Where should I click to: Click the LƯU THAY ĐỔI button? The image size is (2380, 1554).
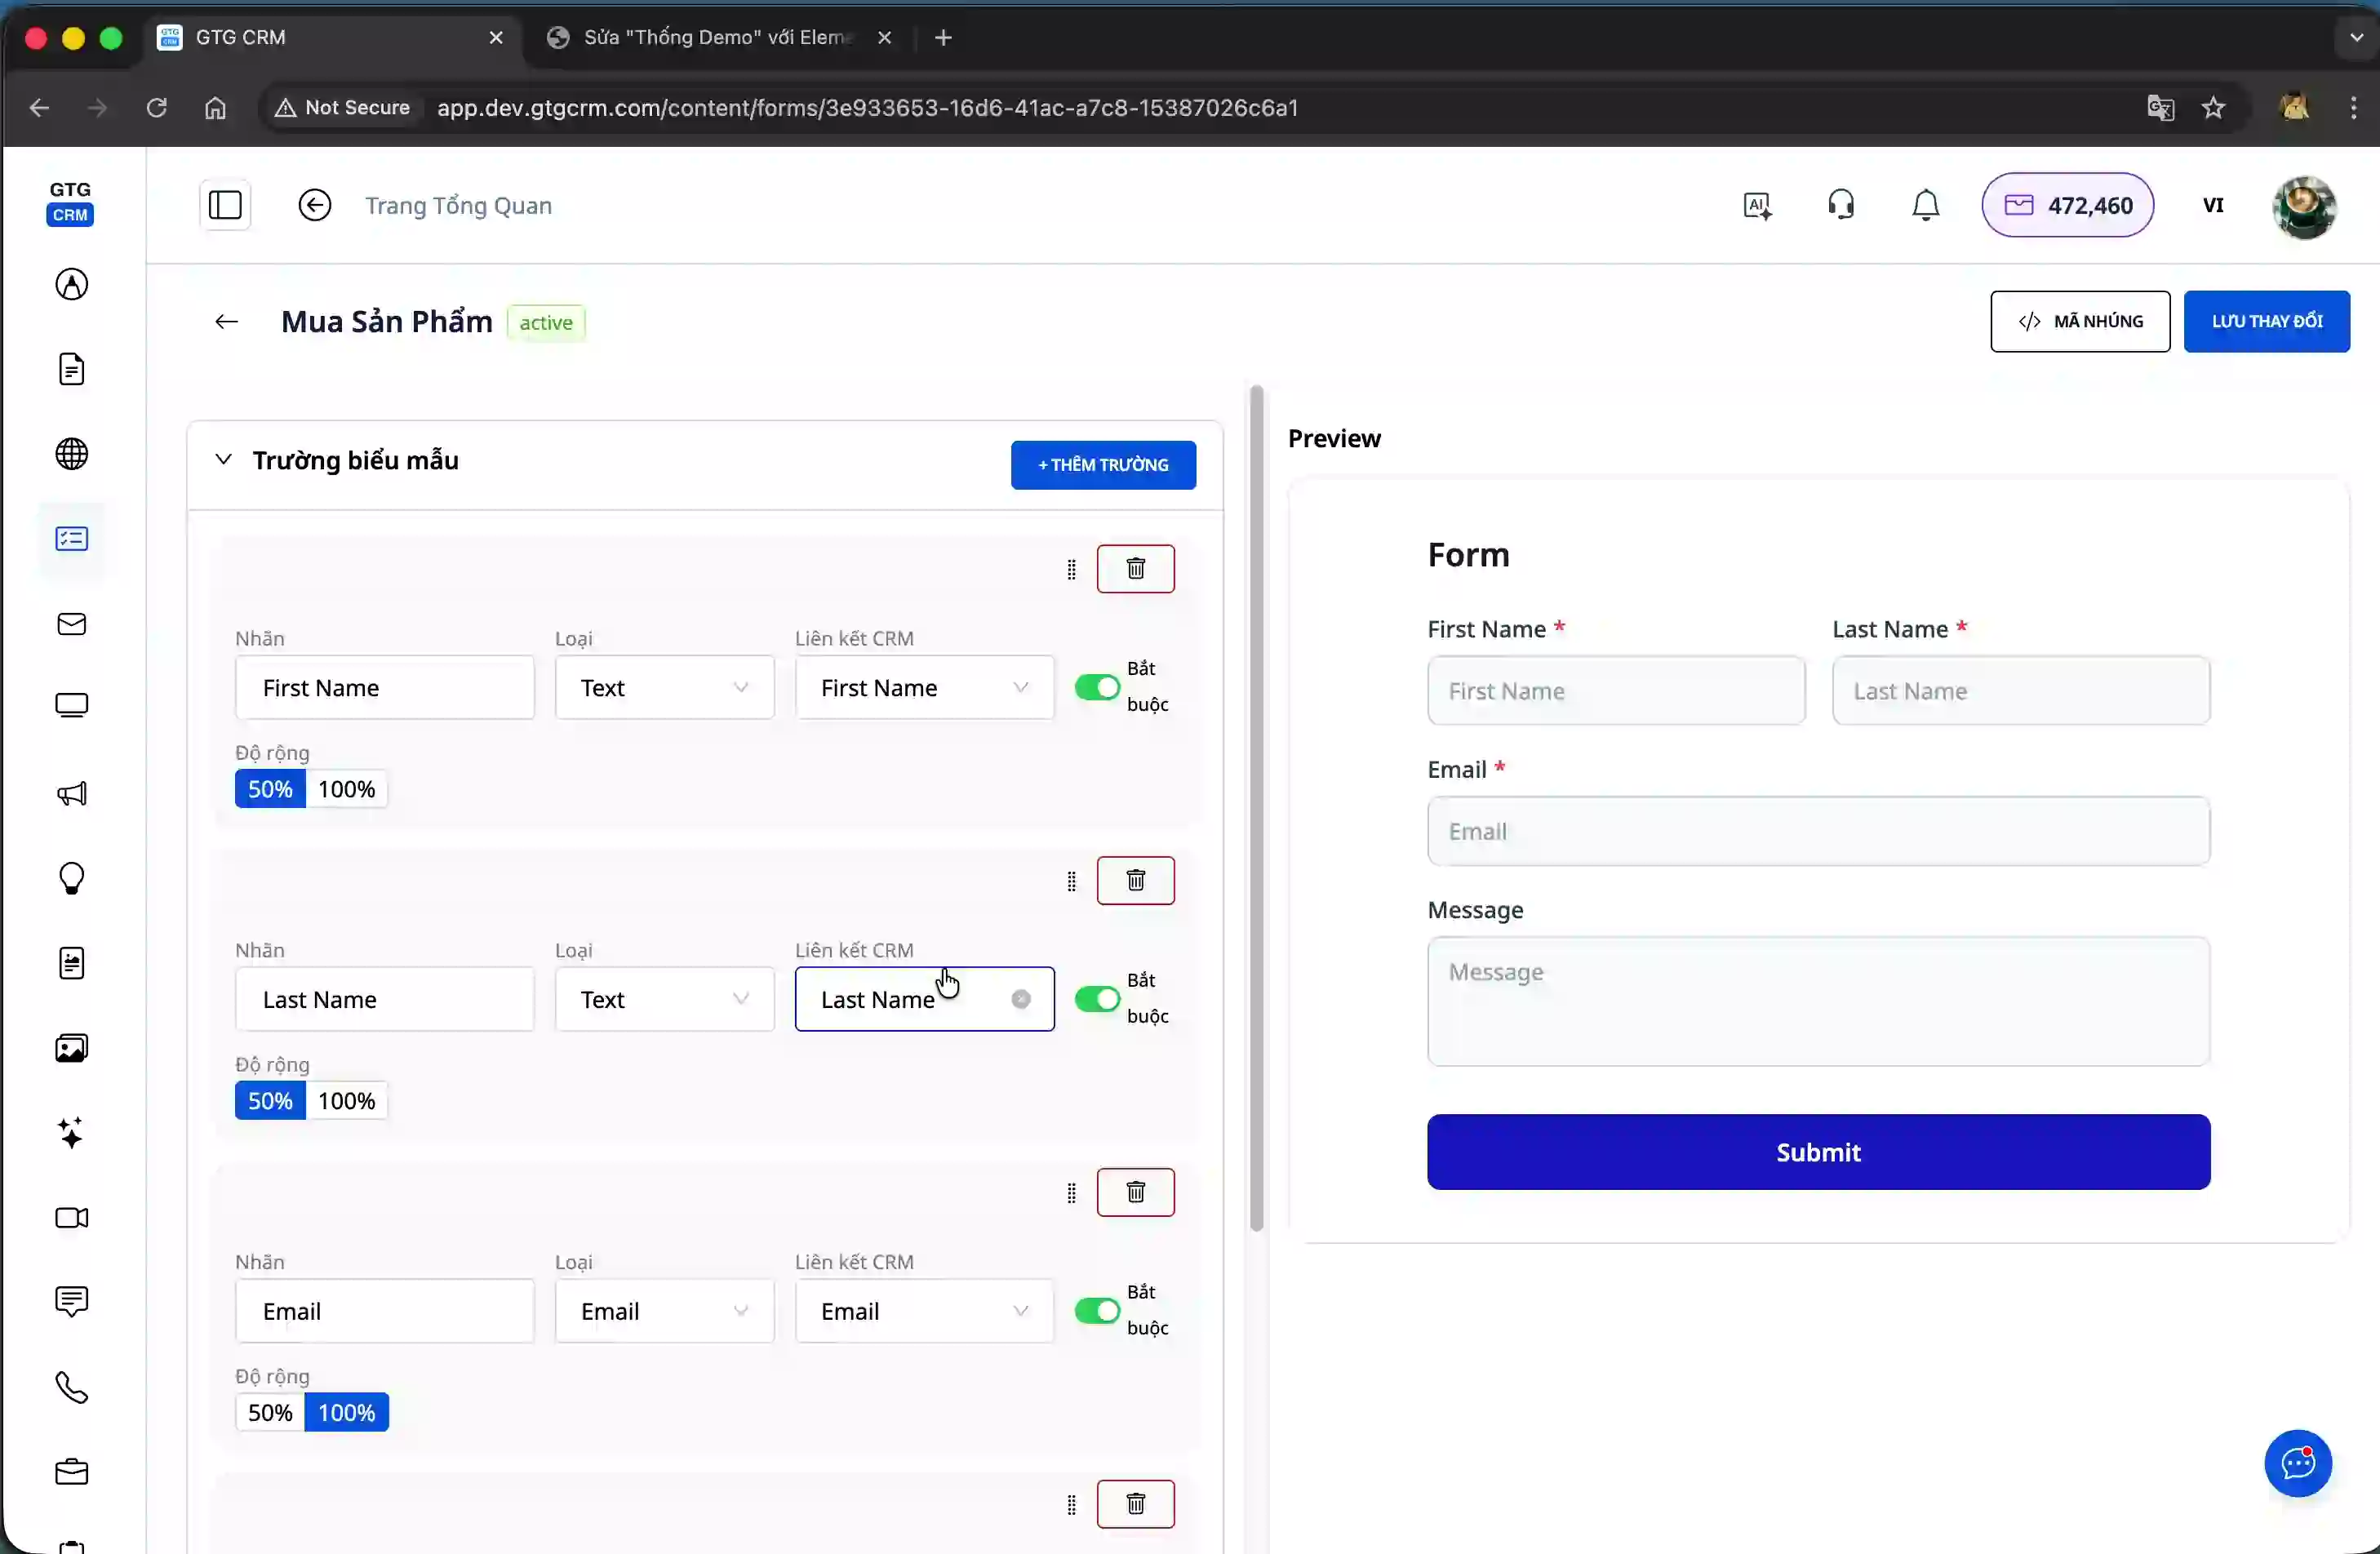(2267, 321)
